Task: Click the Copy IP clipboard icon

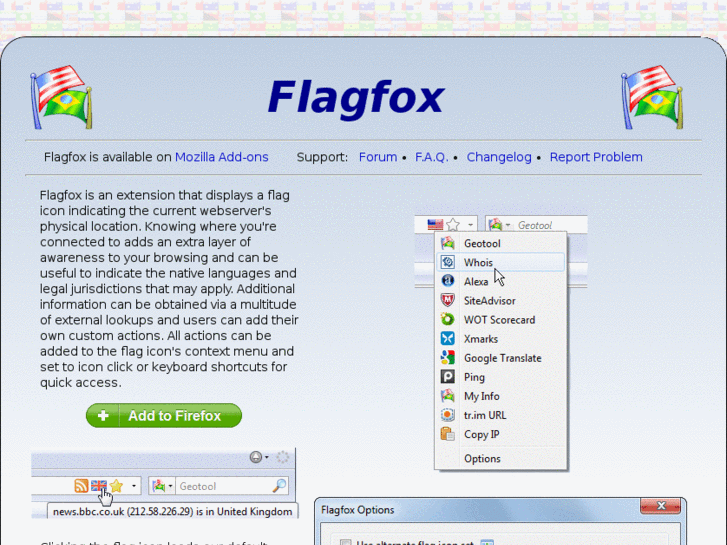Action: (x=447, y=434)
